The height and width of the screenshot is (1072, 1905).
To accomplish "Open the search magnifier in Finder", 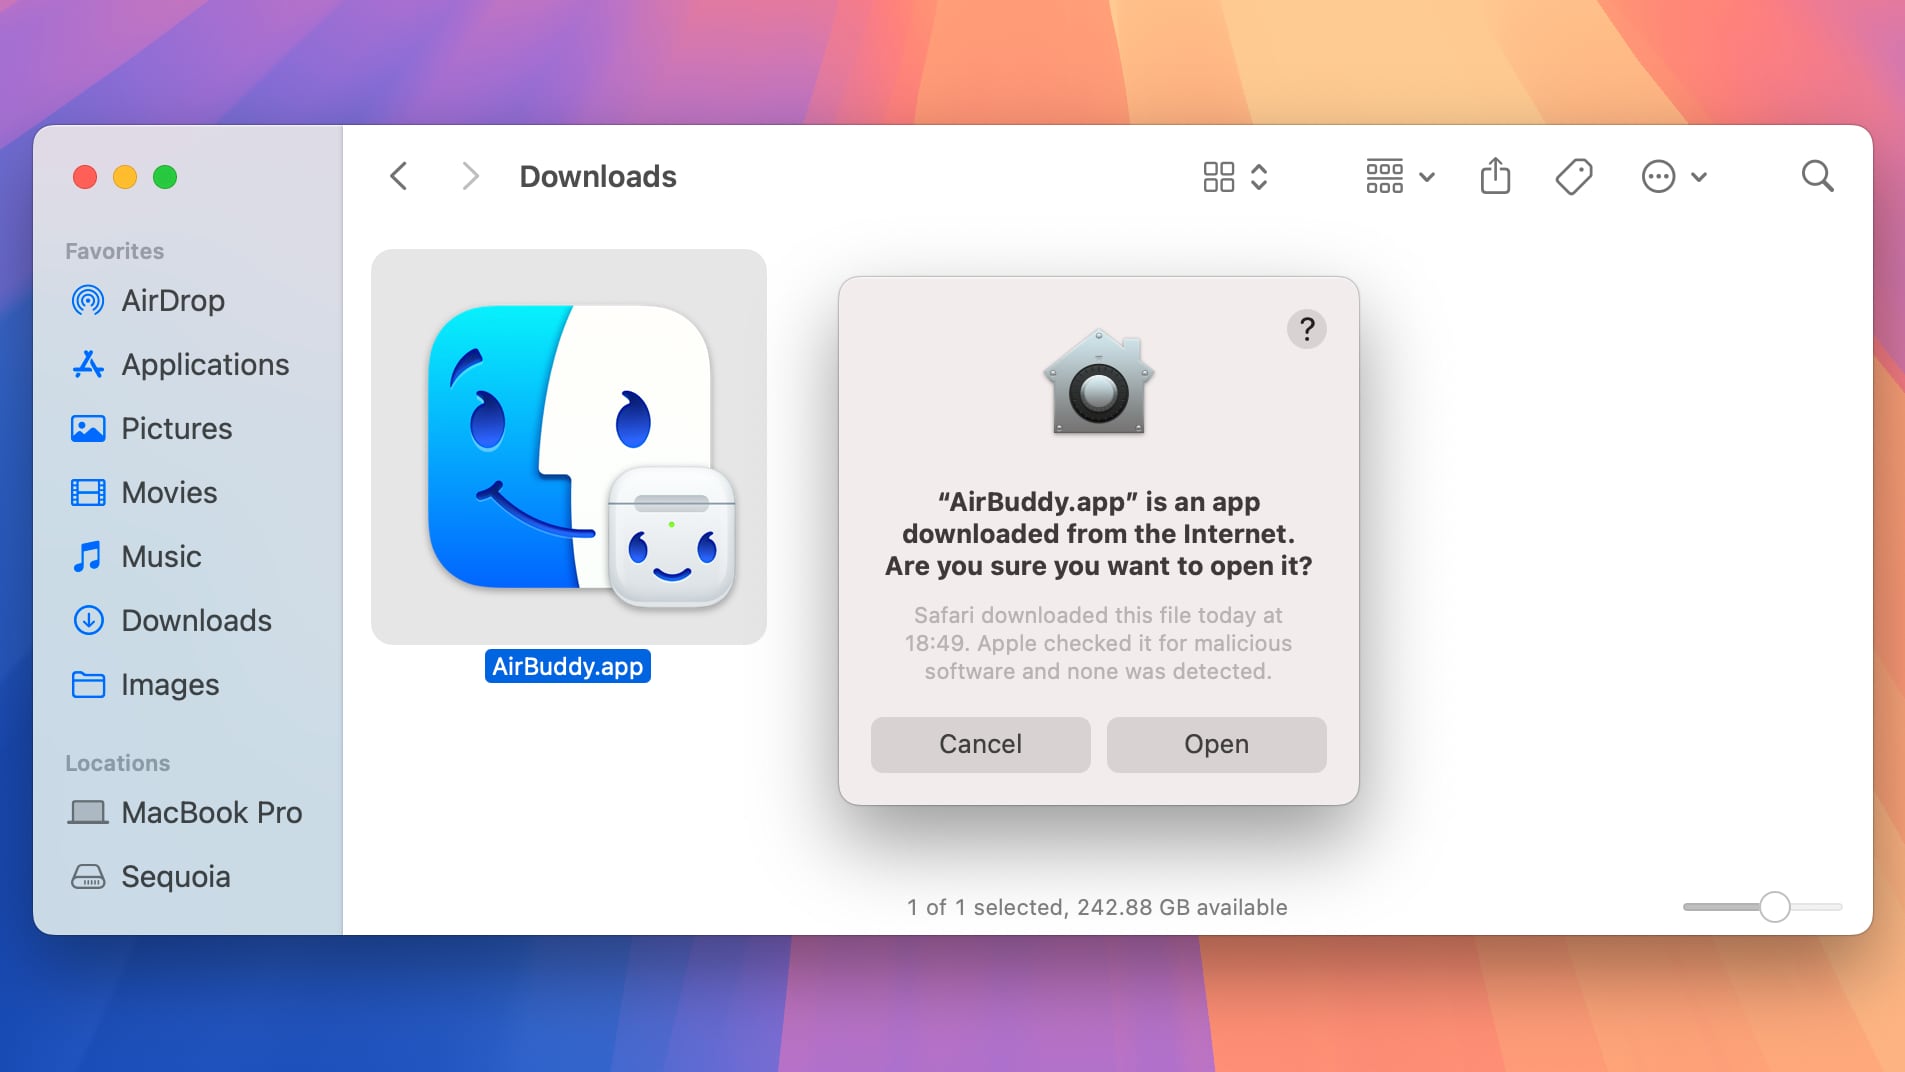I will pyautogui.click(x=1817, y=176).
